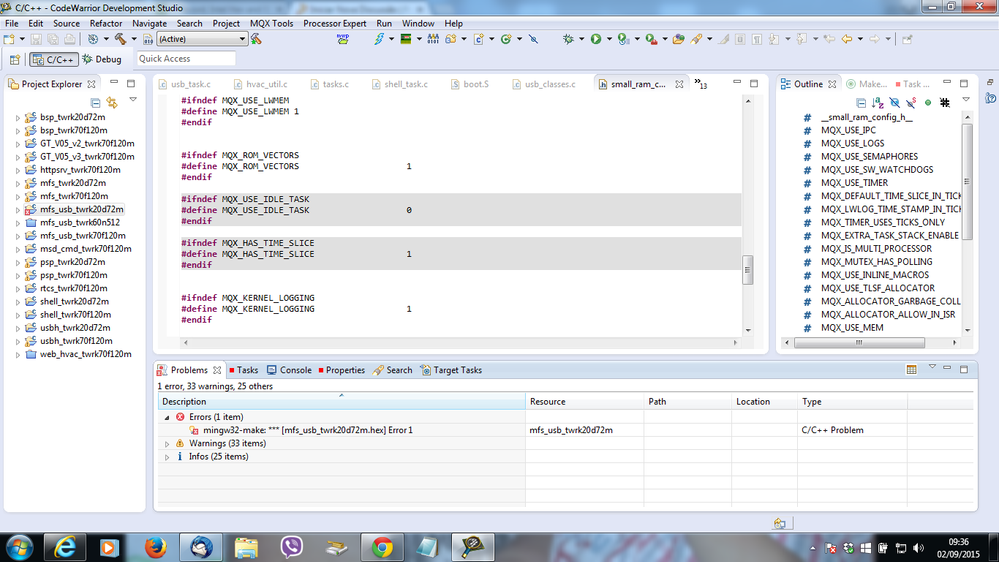This screenshot has height=562, width=999.
Task: Click the External Tools run icon
Action: (651, 39)
